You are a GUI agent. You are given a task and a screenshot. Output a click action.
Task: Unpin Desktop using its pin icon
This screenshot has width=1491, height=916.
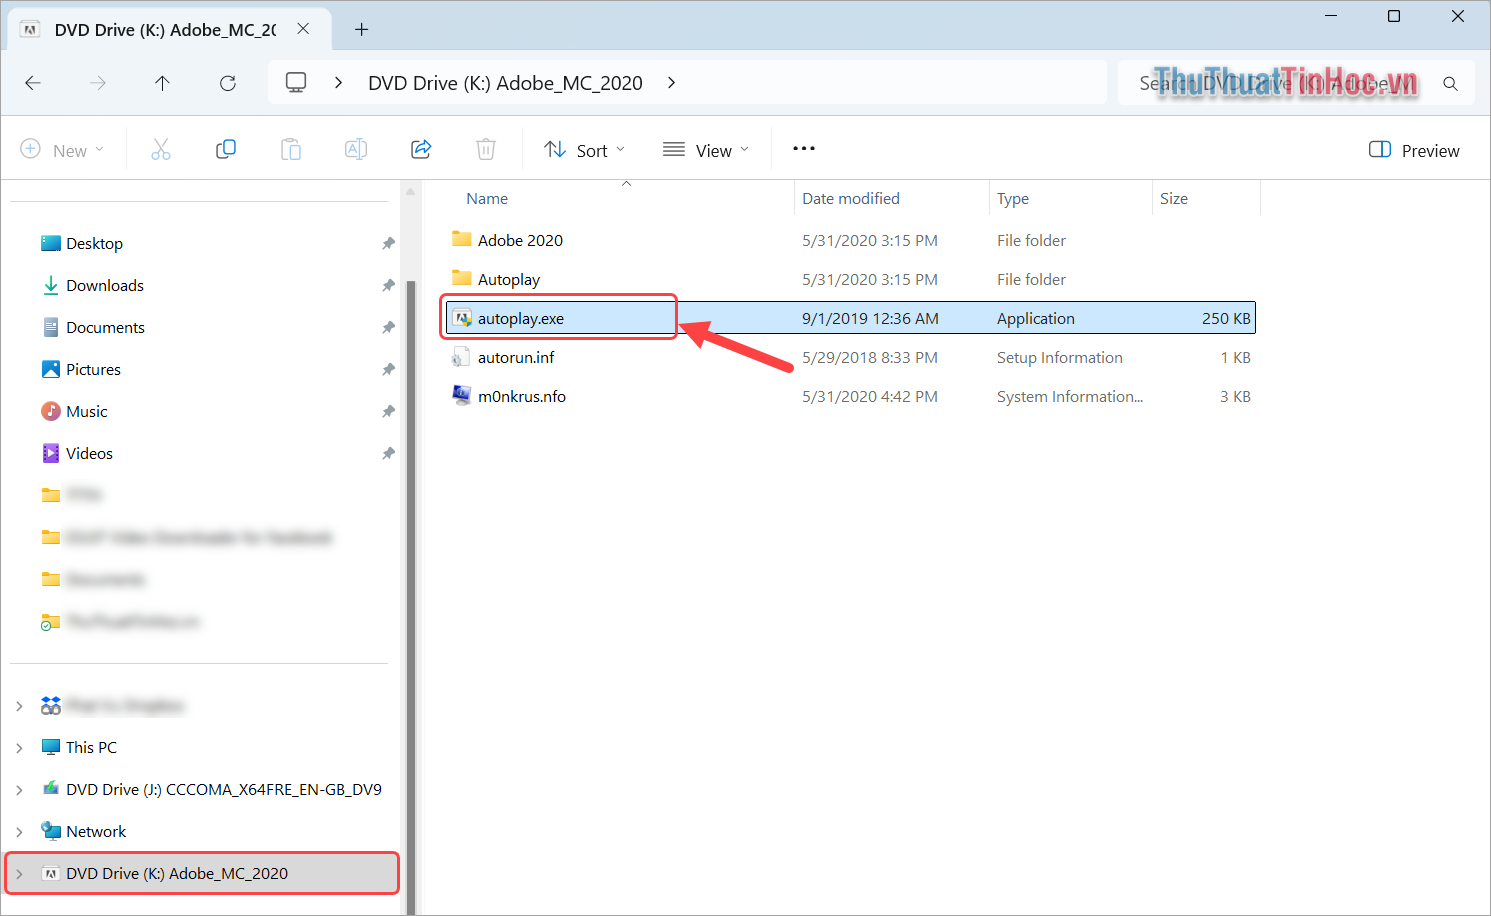[388, 243]
